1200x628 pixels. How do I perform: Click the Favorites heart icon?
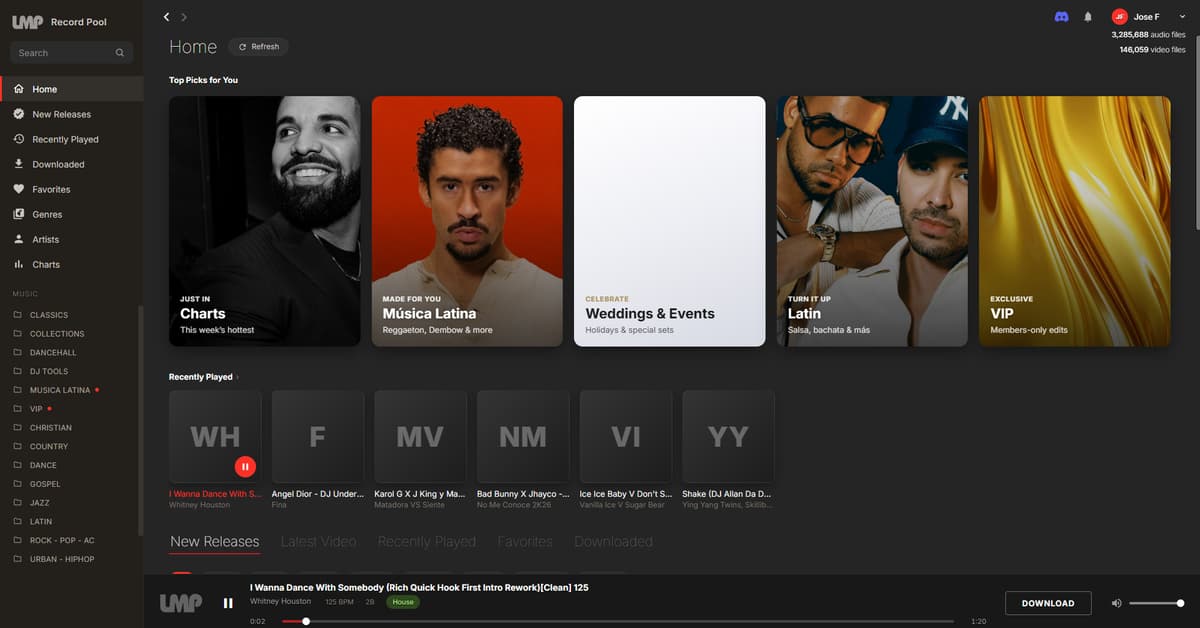click(x=19, y=189)
